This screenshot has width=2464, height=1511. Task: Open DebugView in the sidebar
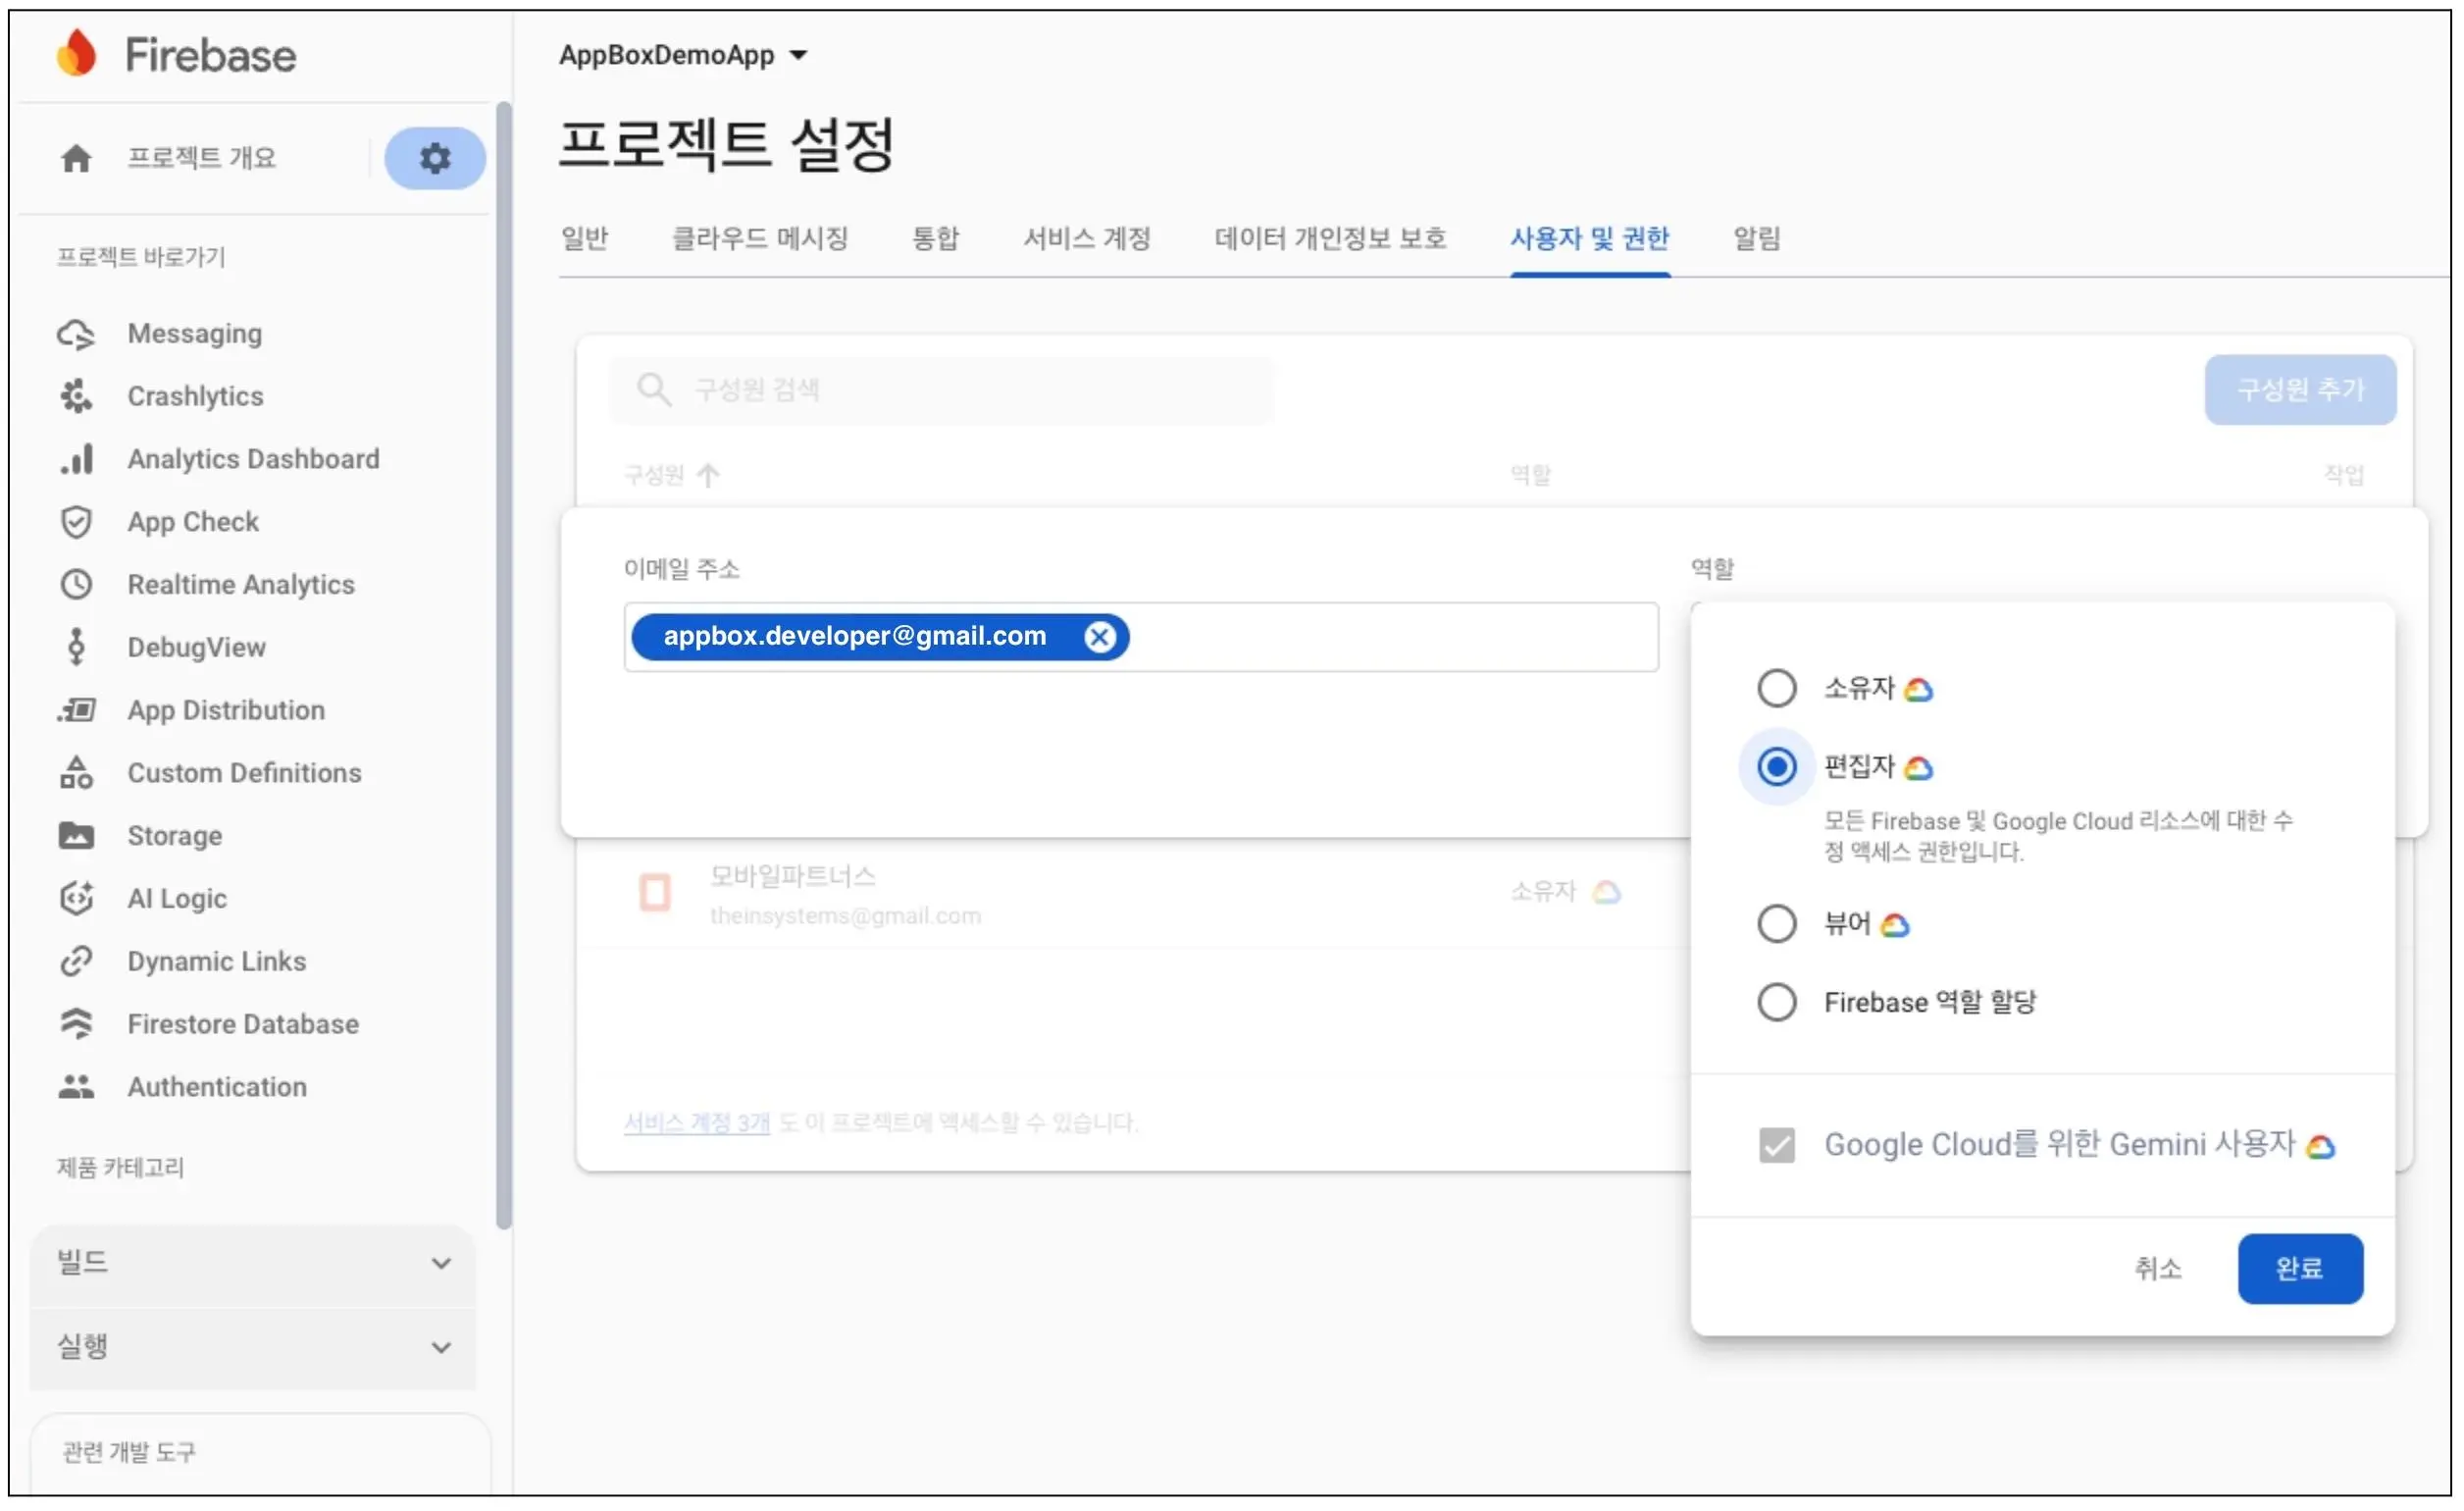196,648
